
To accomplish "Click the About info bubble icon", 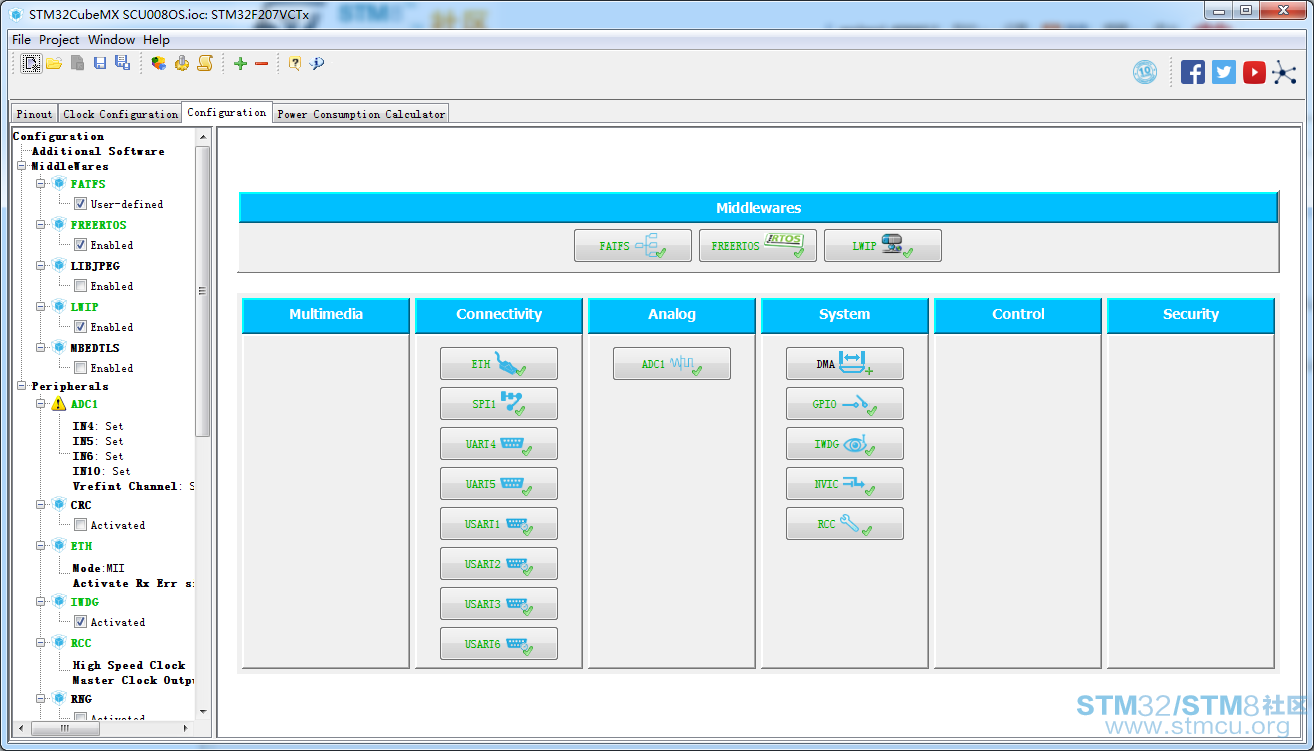I will coord(317,63).
